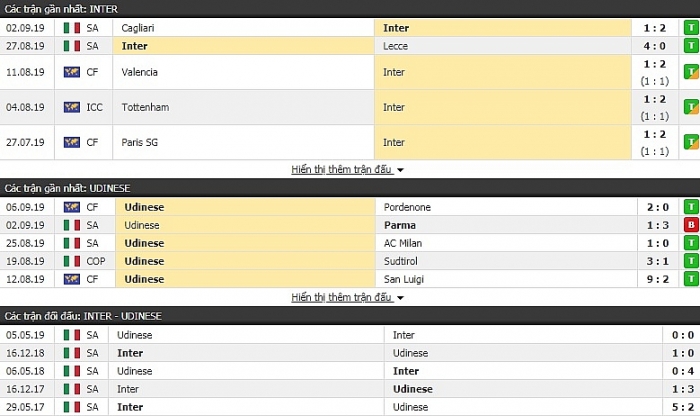Image resolution: width=700 pixels, height=416 pixels.
Task: Click the win badge on Udinese–AC Milan row
Action: (x=692, y=243)
